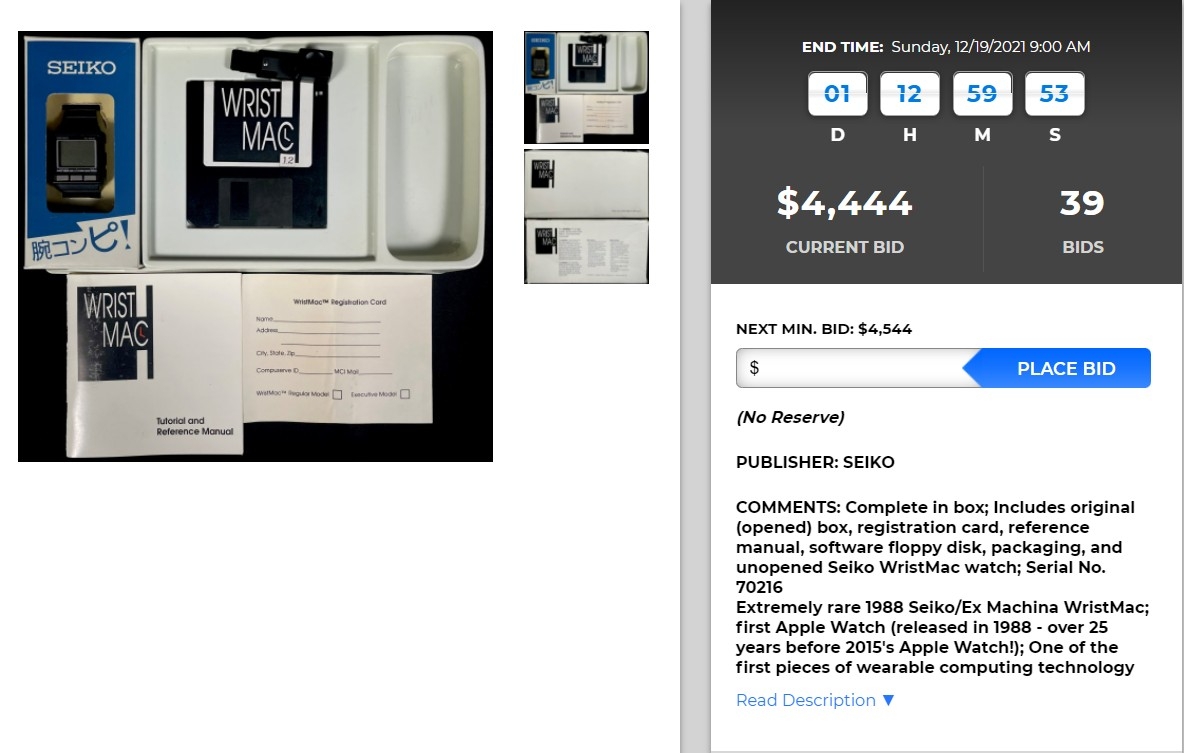
Task: Expand the Read Description link
Action: [x=806, y=700]
